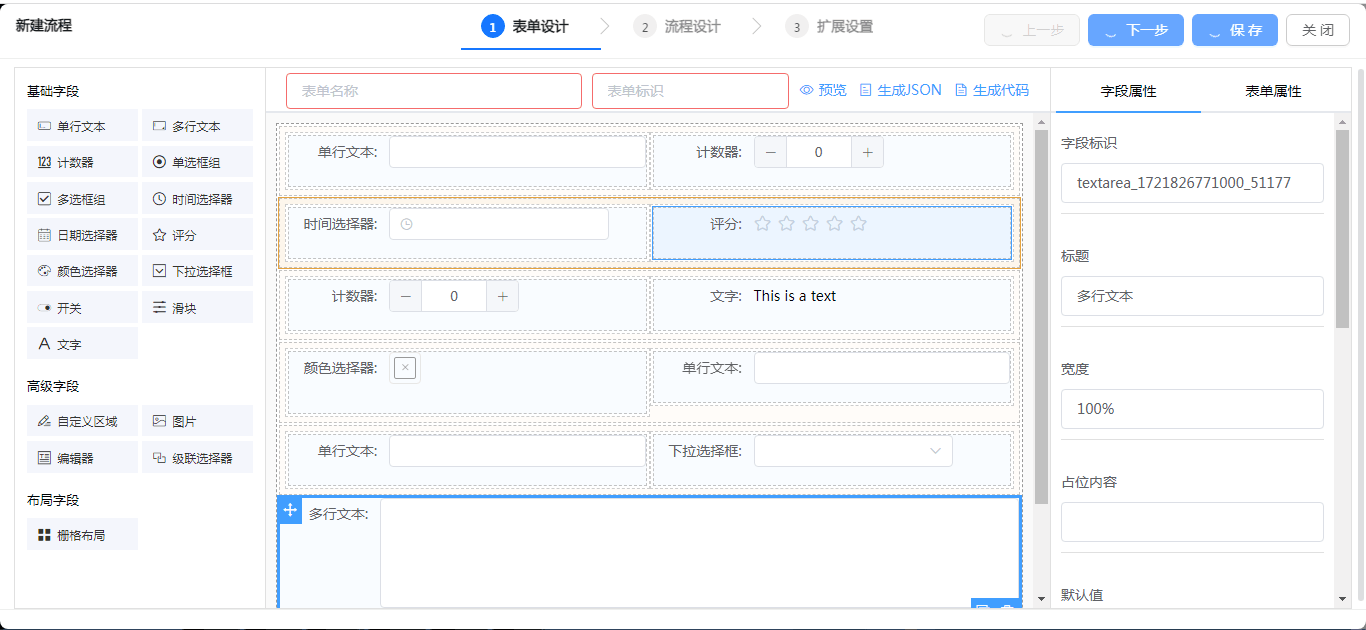The image size is (1366, 630).
Task: Click the 关闭 button
Action: (x=1318, y=30)
